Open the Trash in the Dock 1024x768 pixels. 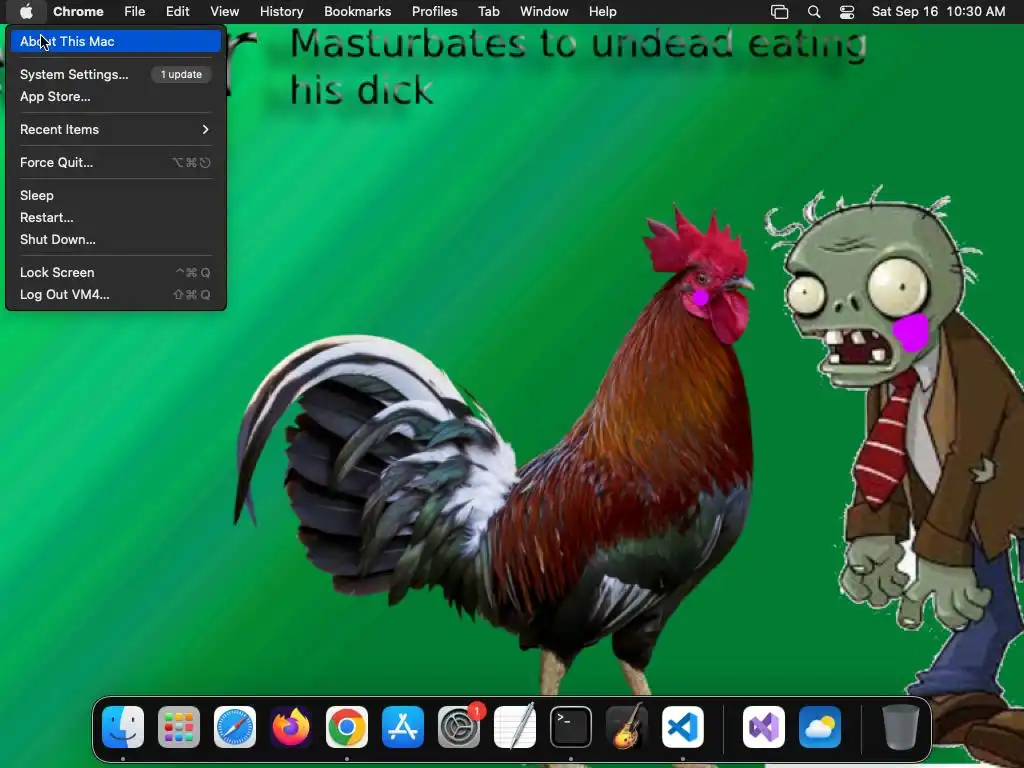tap(901, 727)
